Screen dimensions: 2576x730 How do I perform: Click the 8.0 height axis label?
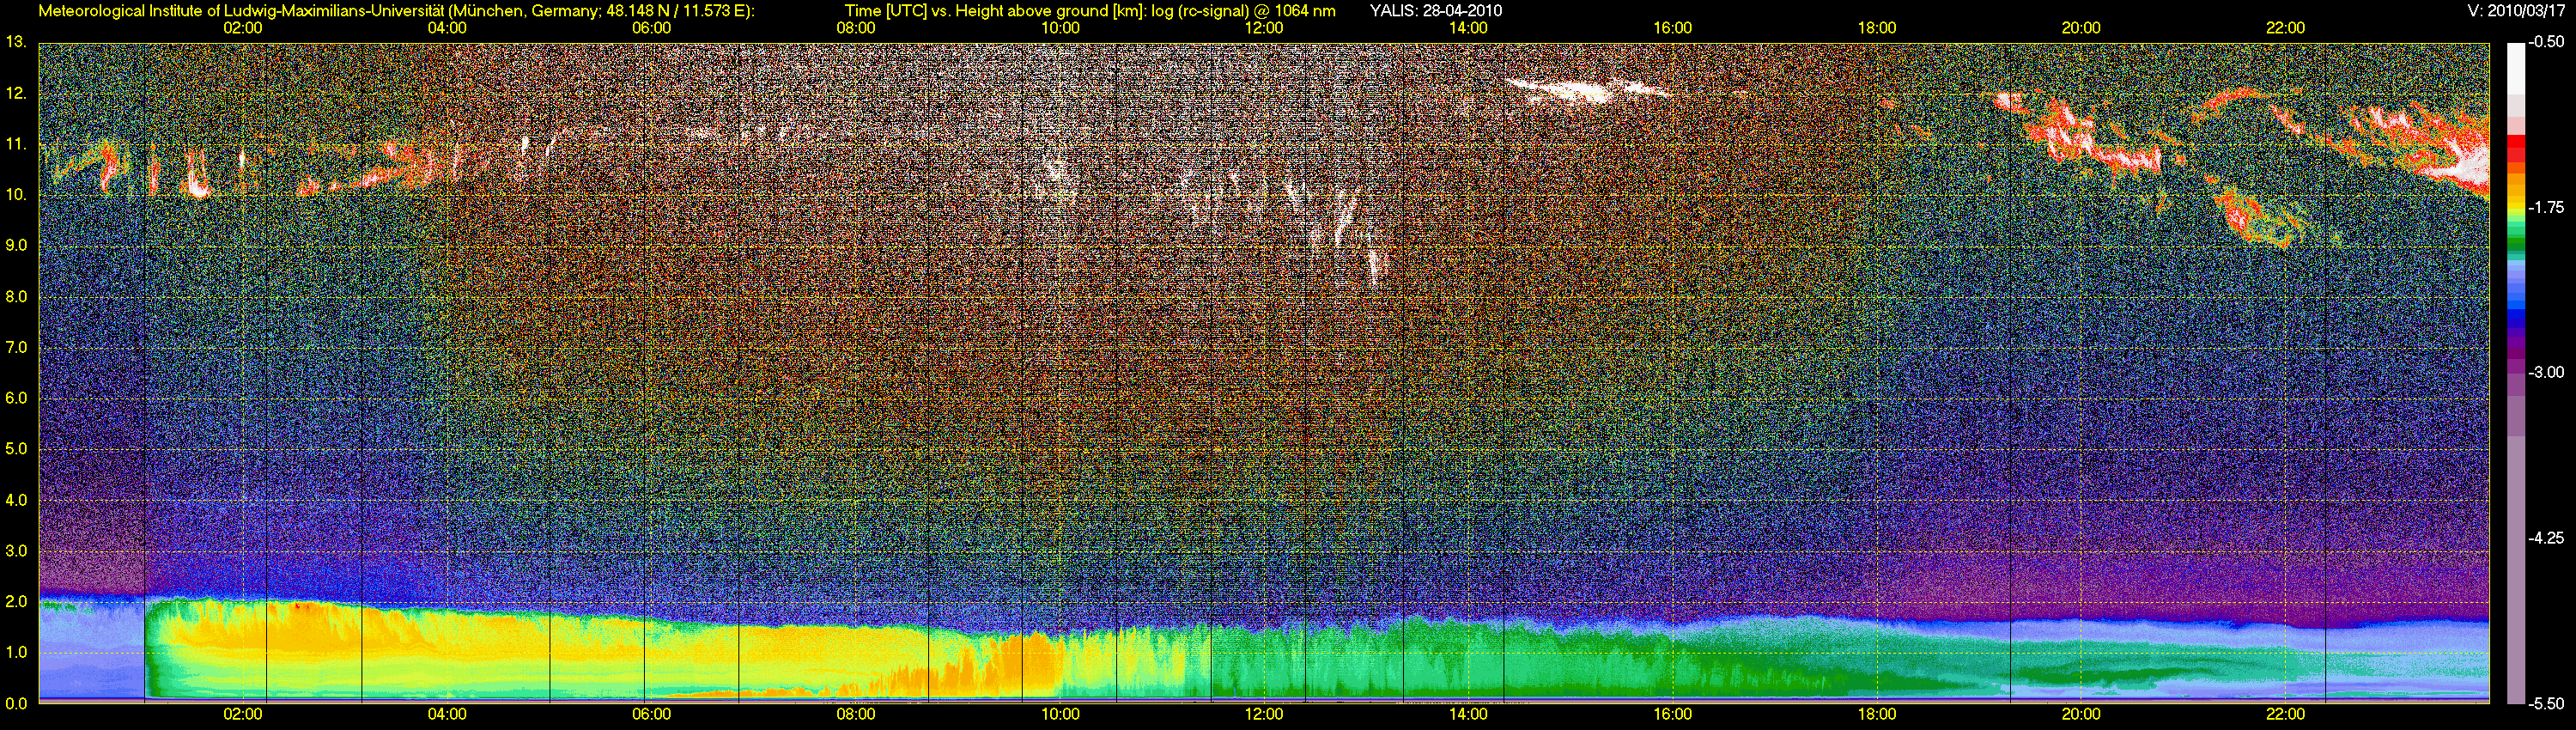[x=16, y=297]
